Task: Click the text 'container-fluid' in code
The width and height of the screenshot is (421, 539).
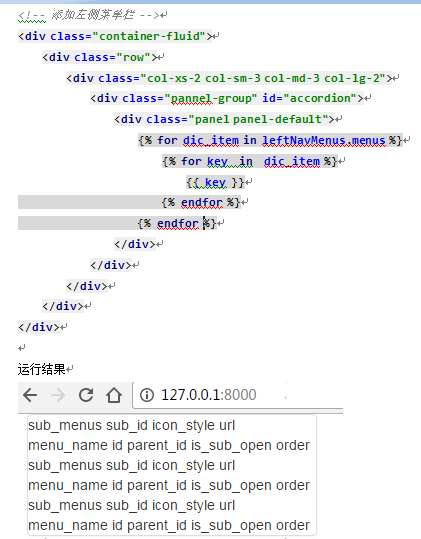Action: [x=149, y=36]
